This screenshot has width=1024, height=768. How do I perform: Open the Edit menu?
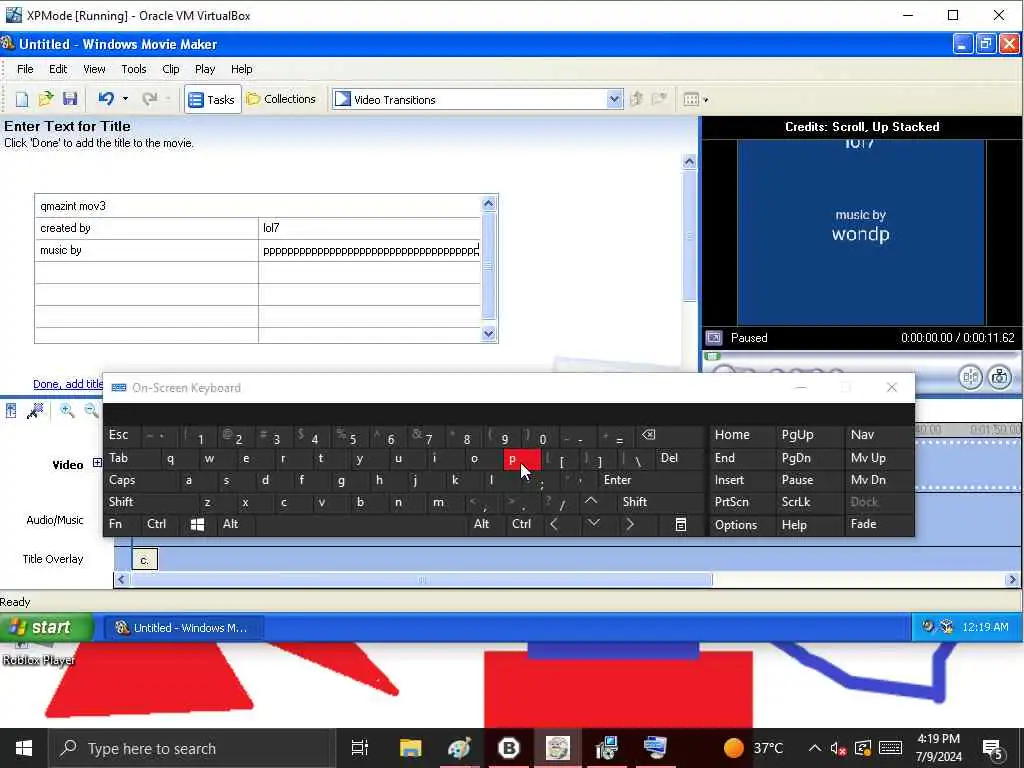point(58,69)
